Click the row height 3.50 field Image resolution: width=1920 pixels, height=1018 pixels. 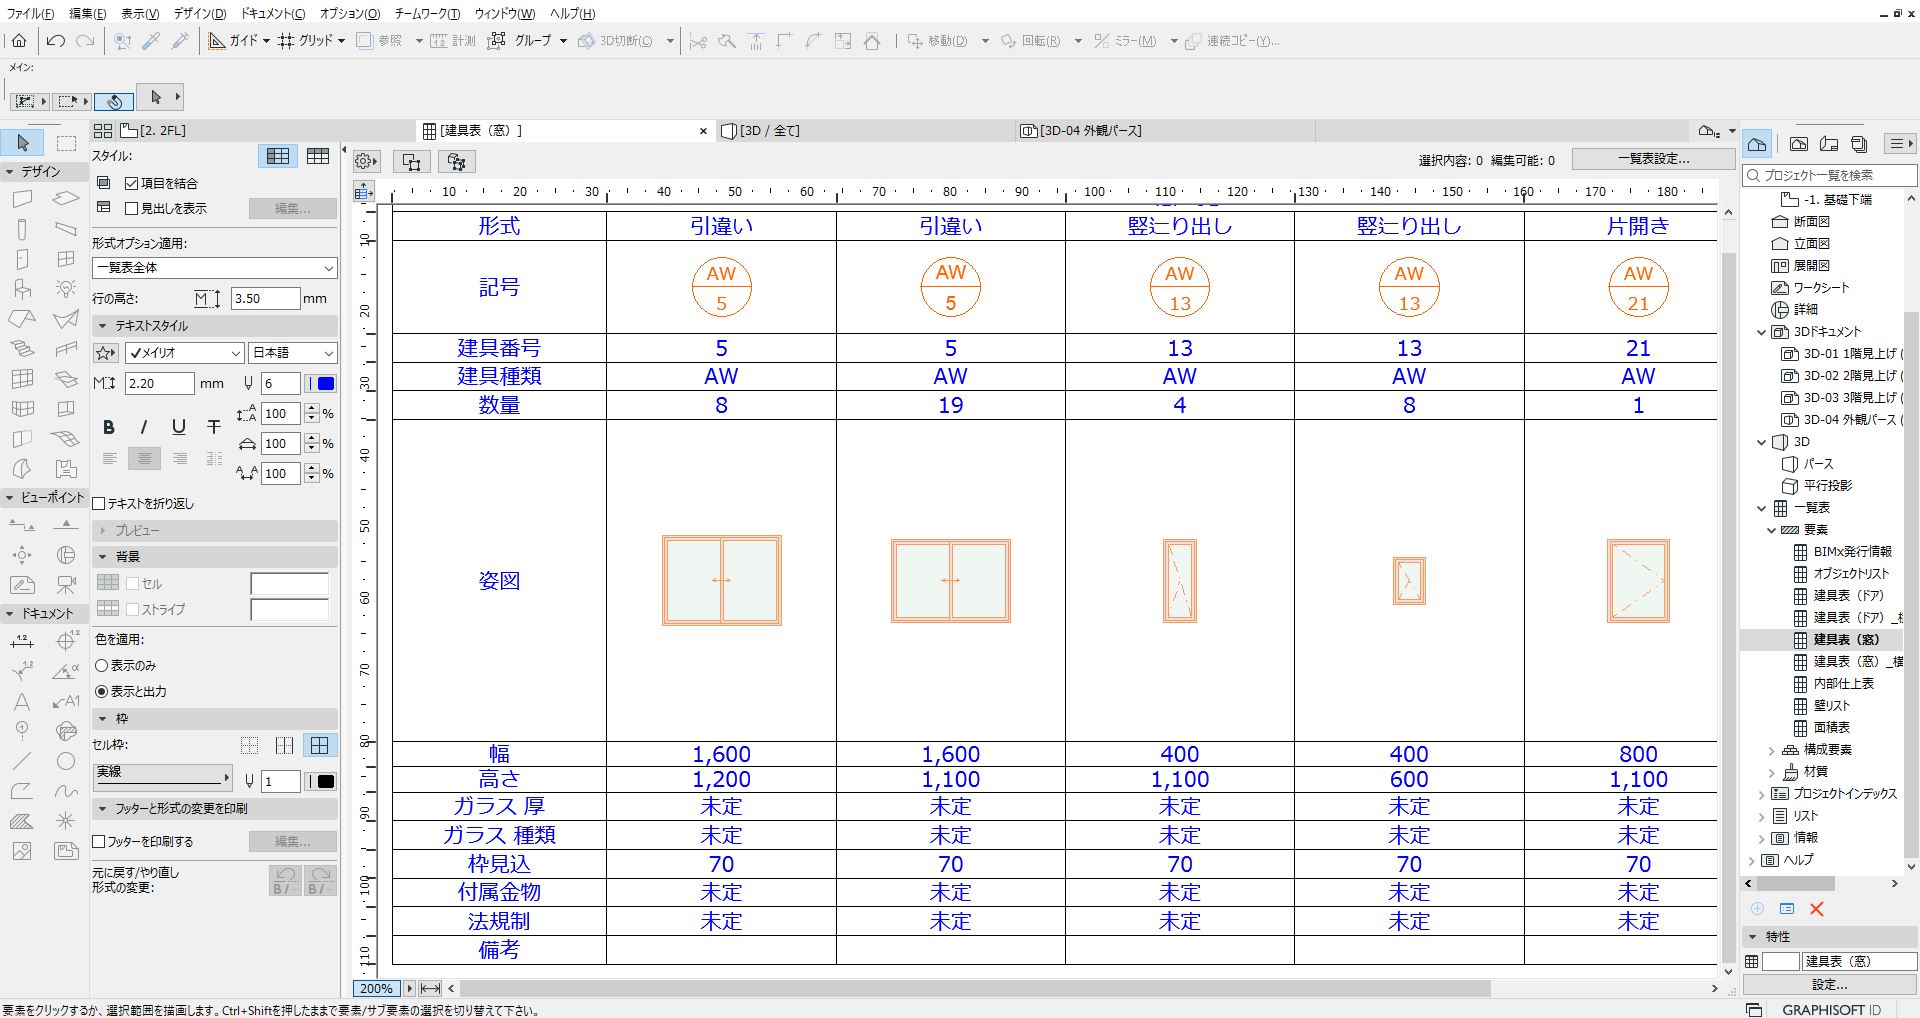264,298
